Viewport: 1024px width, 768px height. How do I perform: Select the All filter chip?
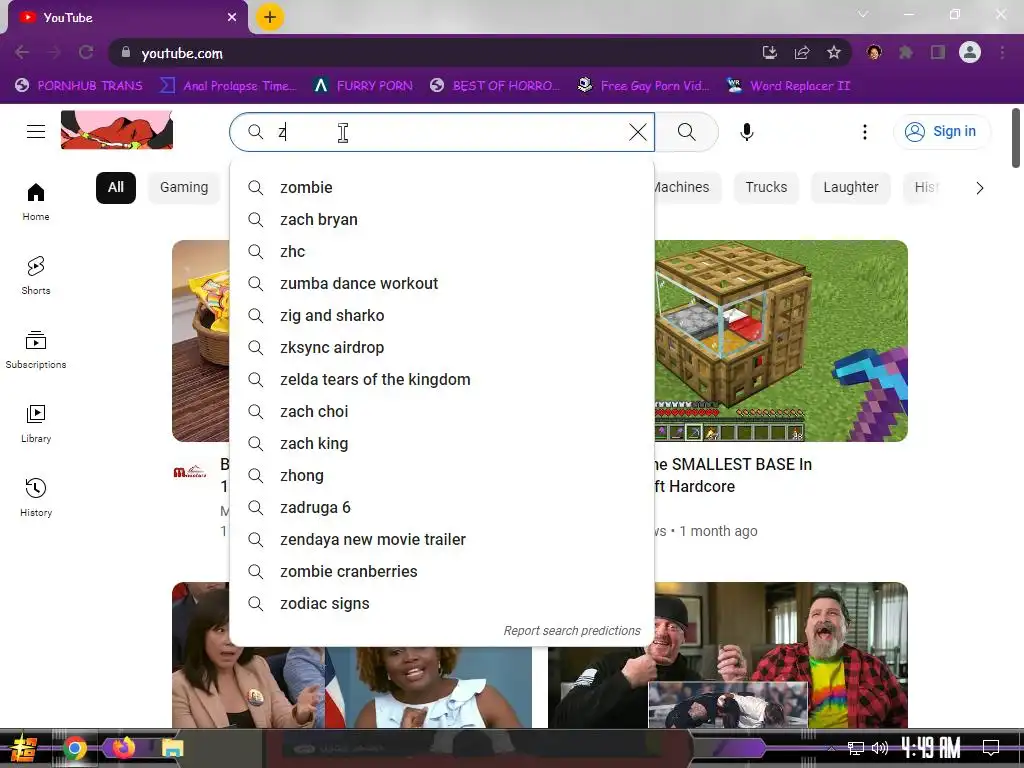pos(116,187)
